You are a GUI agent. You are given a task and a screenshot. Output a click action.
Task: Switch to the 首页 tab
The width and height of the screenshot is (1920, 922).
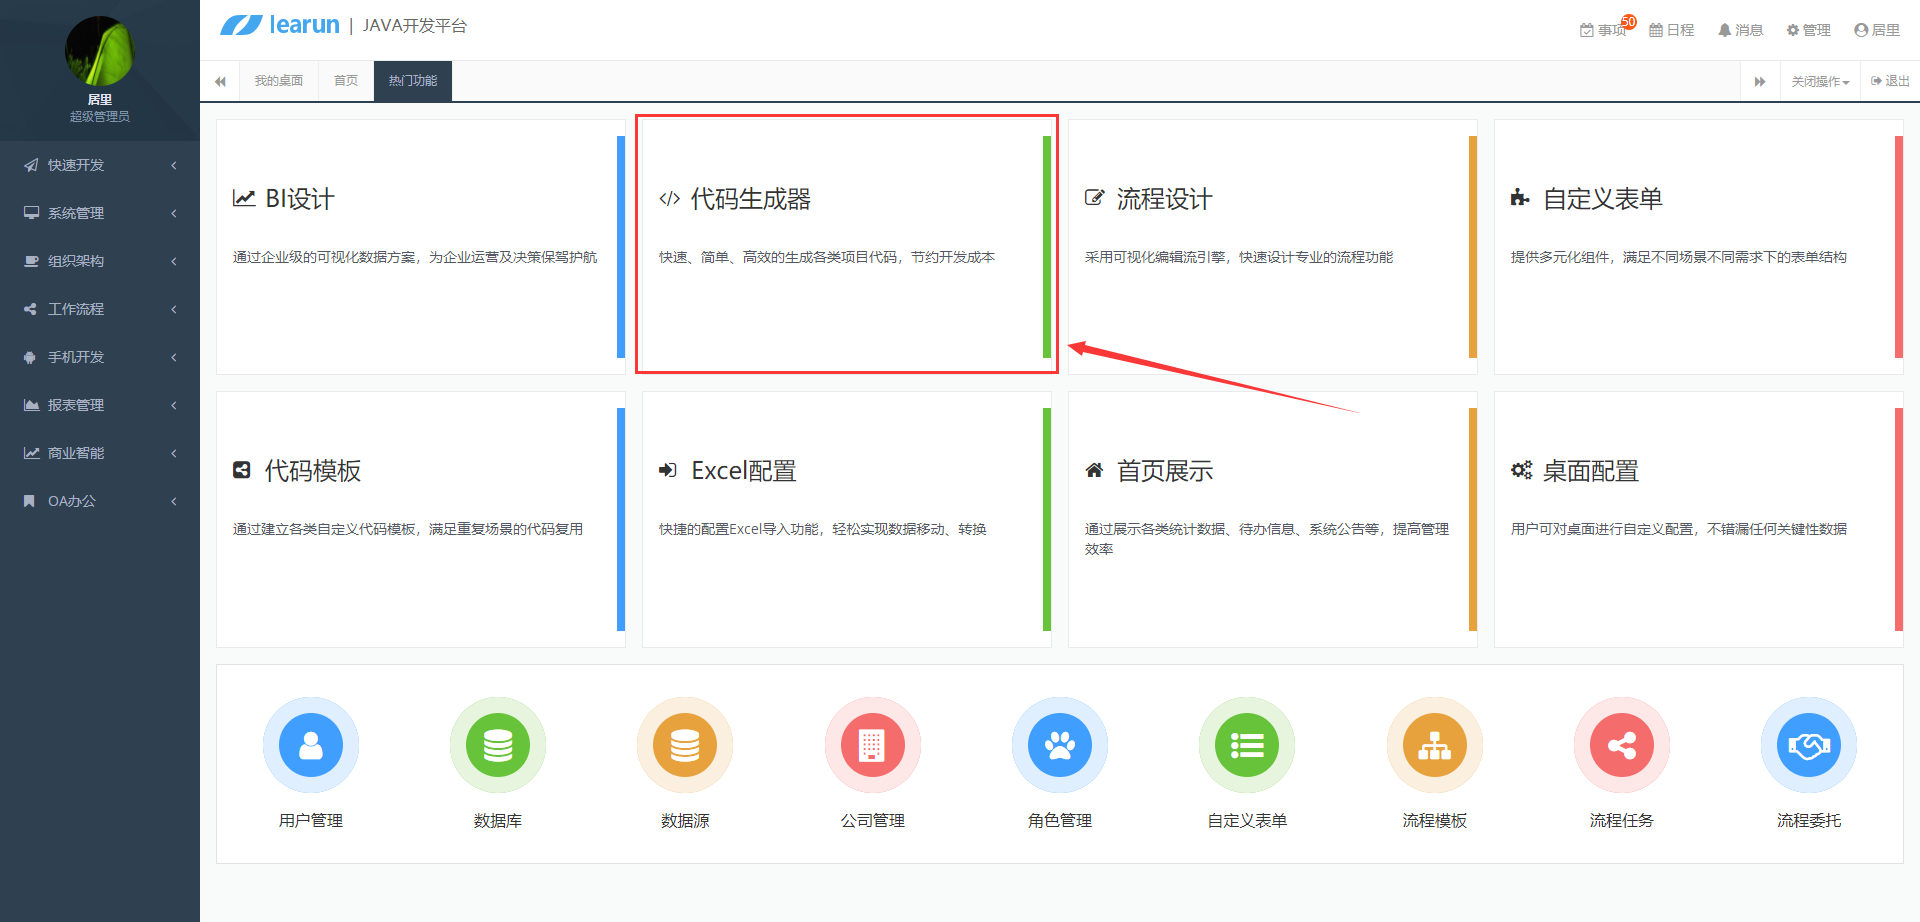pyautogui.click(x=344, y=80)
